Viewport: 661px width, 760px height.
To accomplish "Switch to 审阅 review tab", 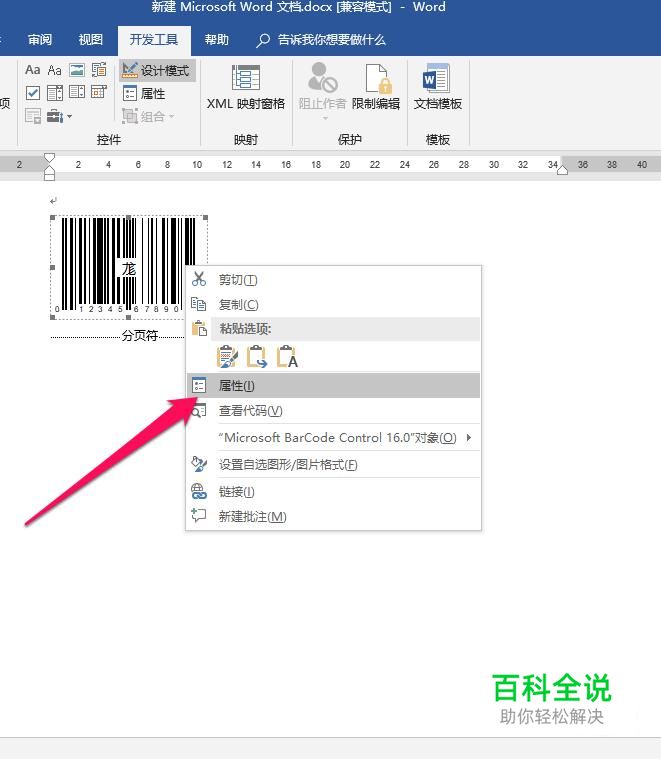I will [40, 39].
